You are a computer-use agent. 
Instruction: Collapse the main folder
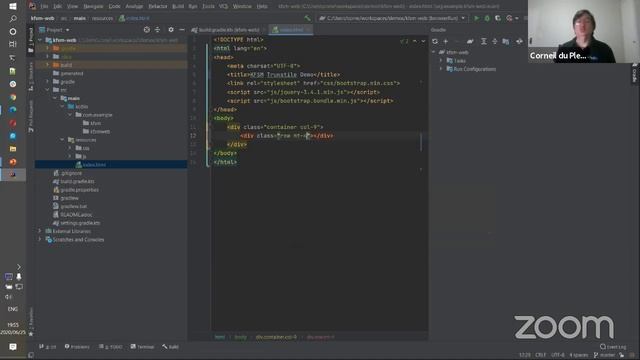pyautogui.click(x=55, y=98)
